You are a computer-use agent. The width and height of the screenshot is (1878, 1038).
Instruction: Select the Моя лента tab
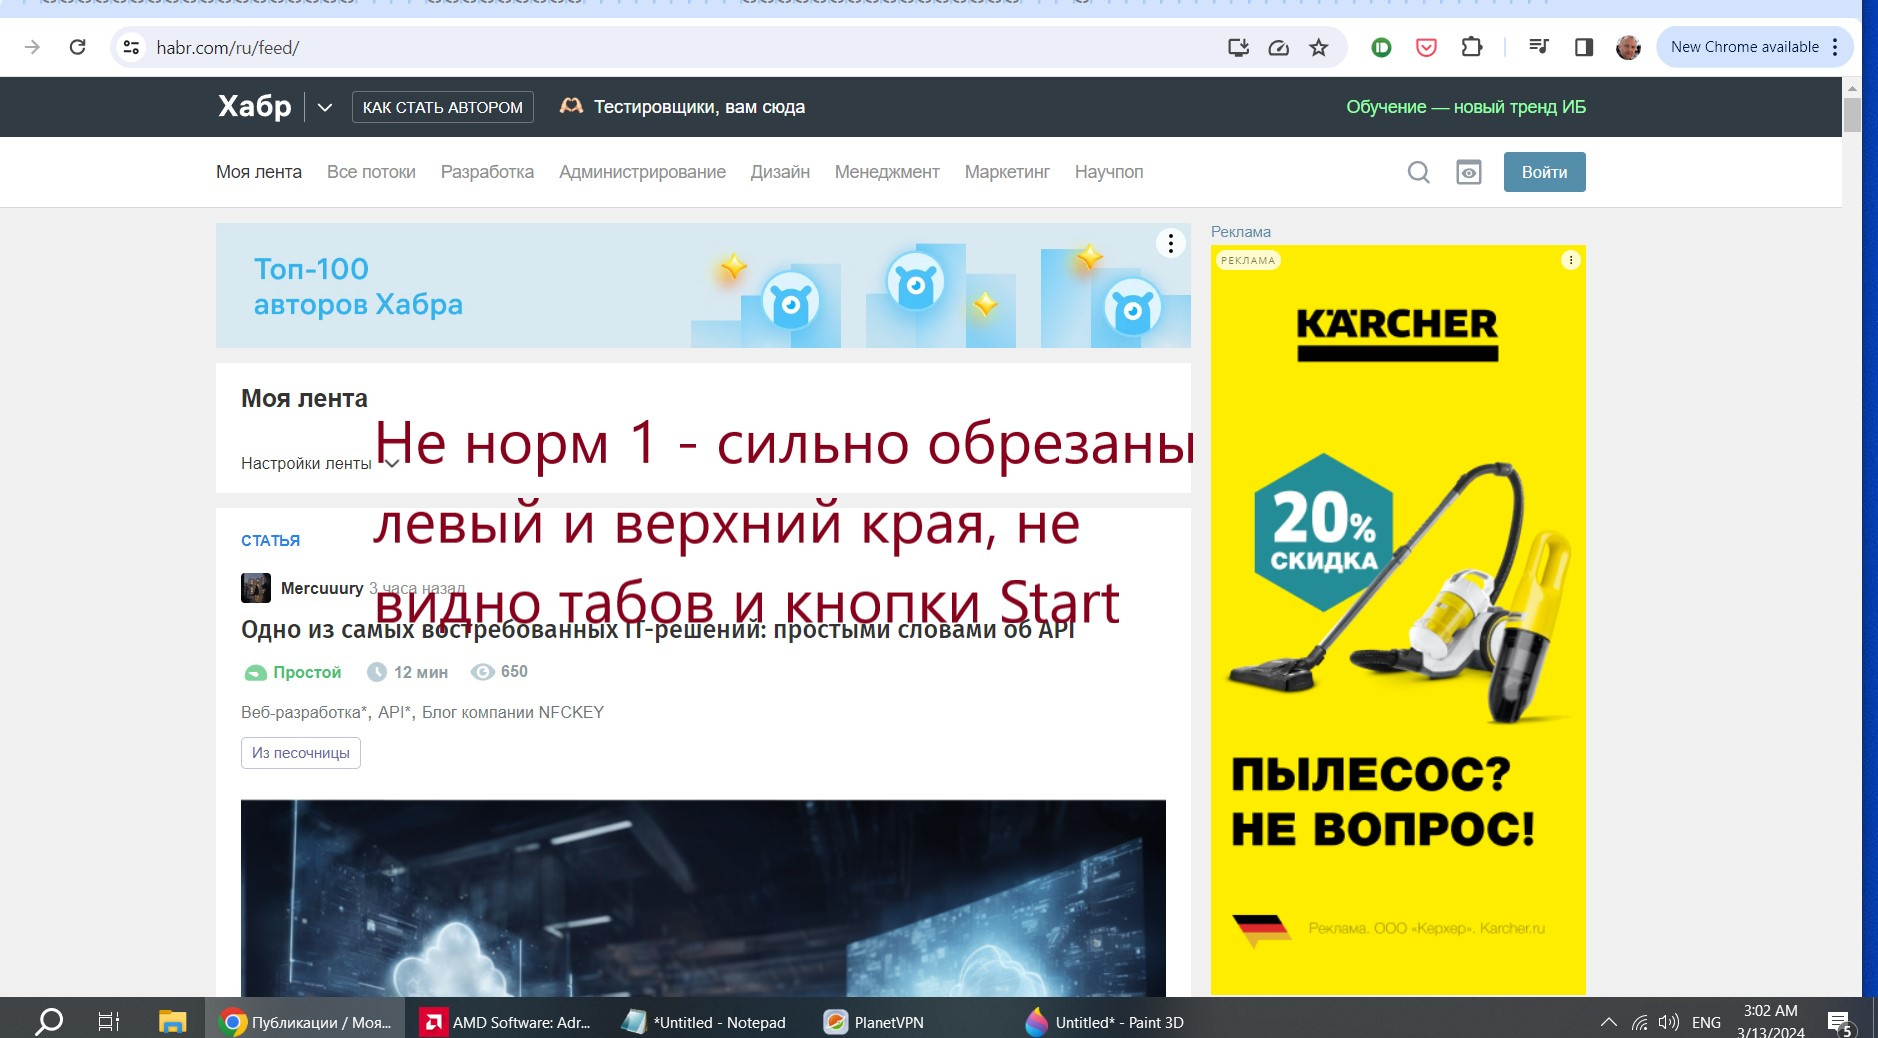click(x=259, y=172)
